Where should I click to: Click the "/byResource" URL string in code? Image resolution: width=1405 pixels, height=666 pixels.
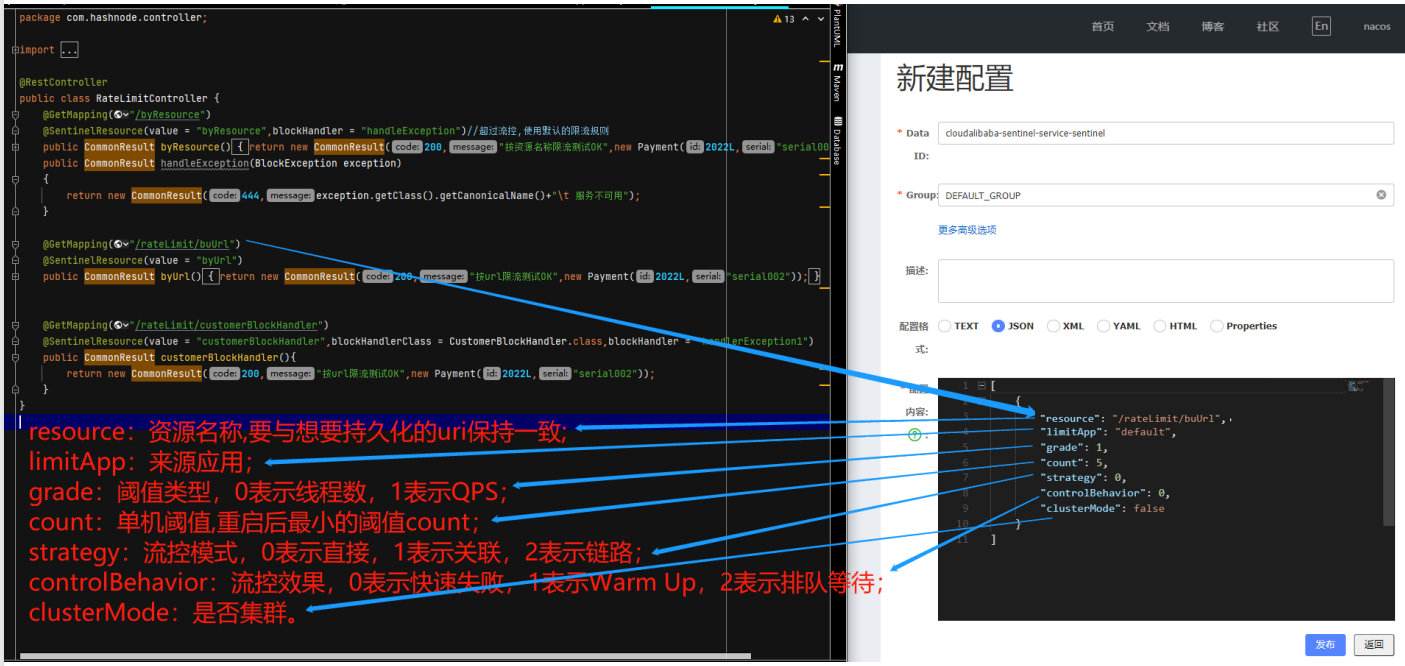pos(169,115)
